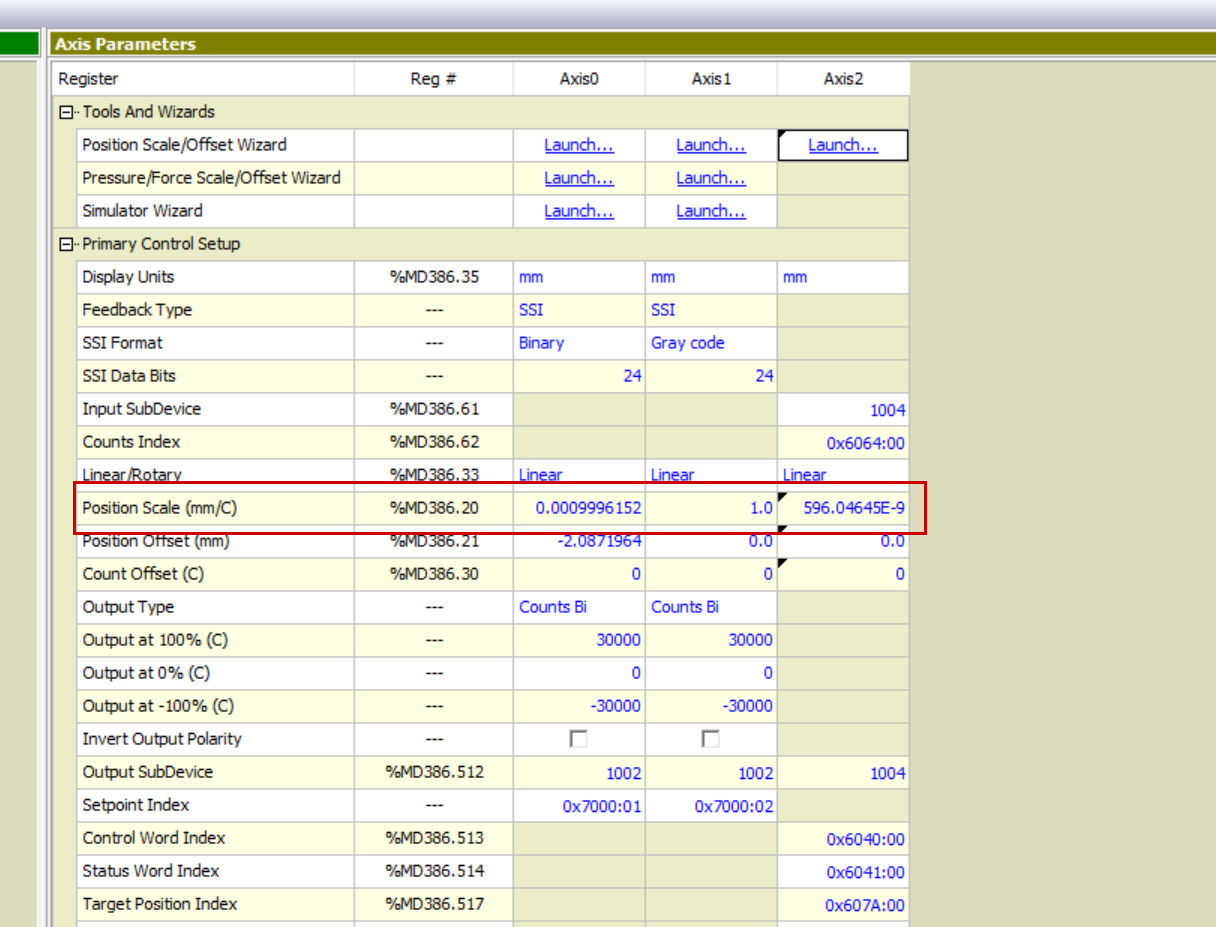Click the Register column header

(x=203, y=79)
